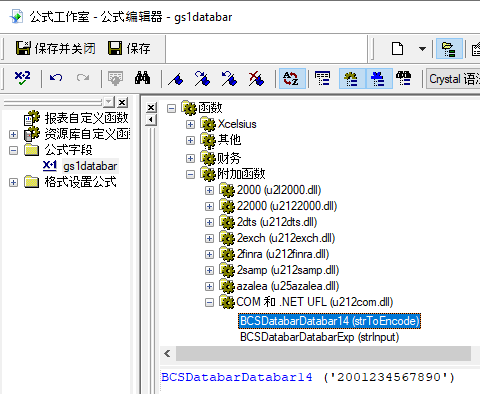Click 格式设置公式 folder icon
This screenshot has height=394, width=480.
click(x=32, y=182)
